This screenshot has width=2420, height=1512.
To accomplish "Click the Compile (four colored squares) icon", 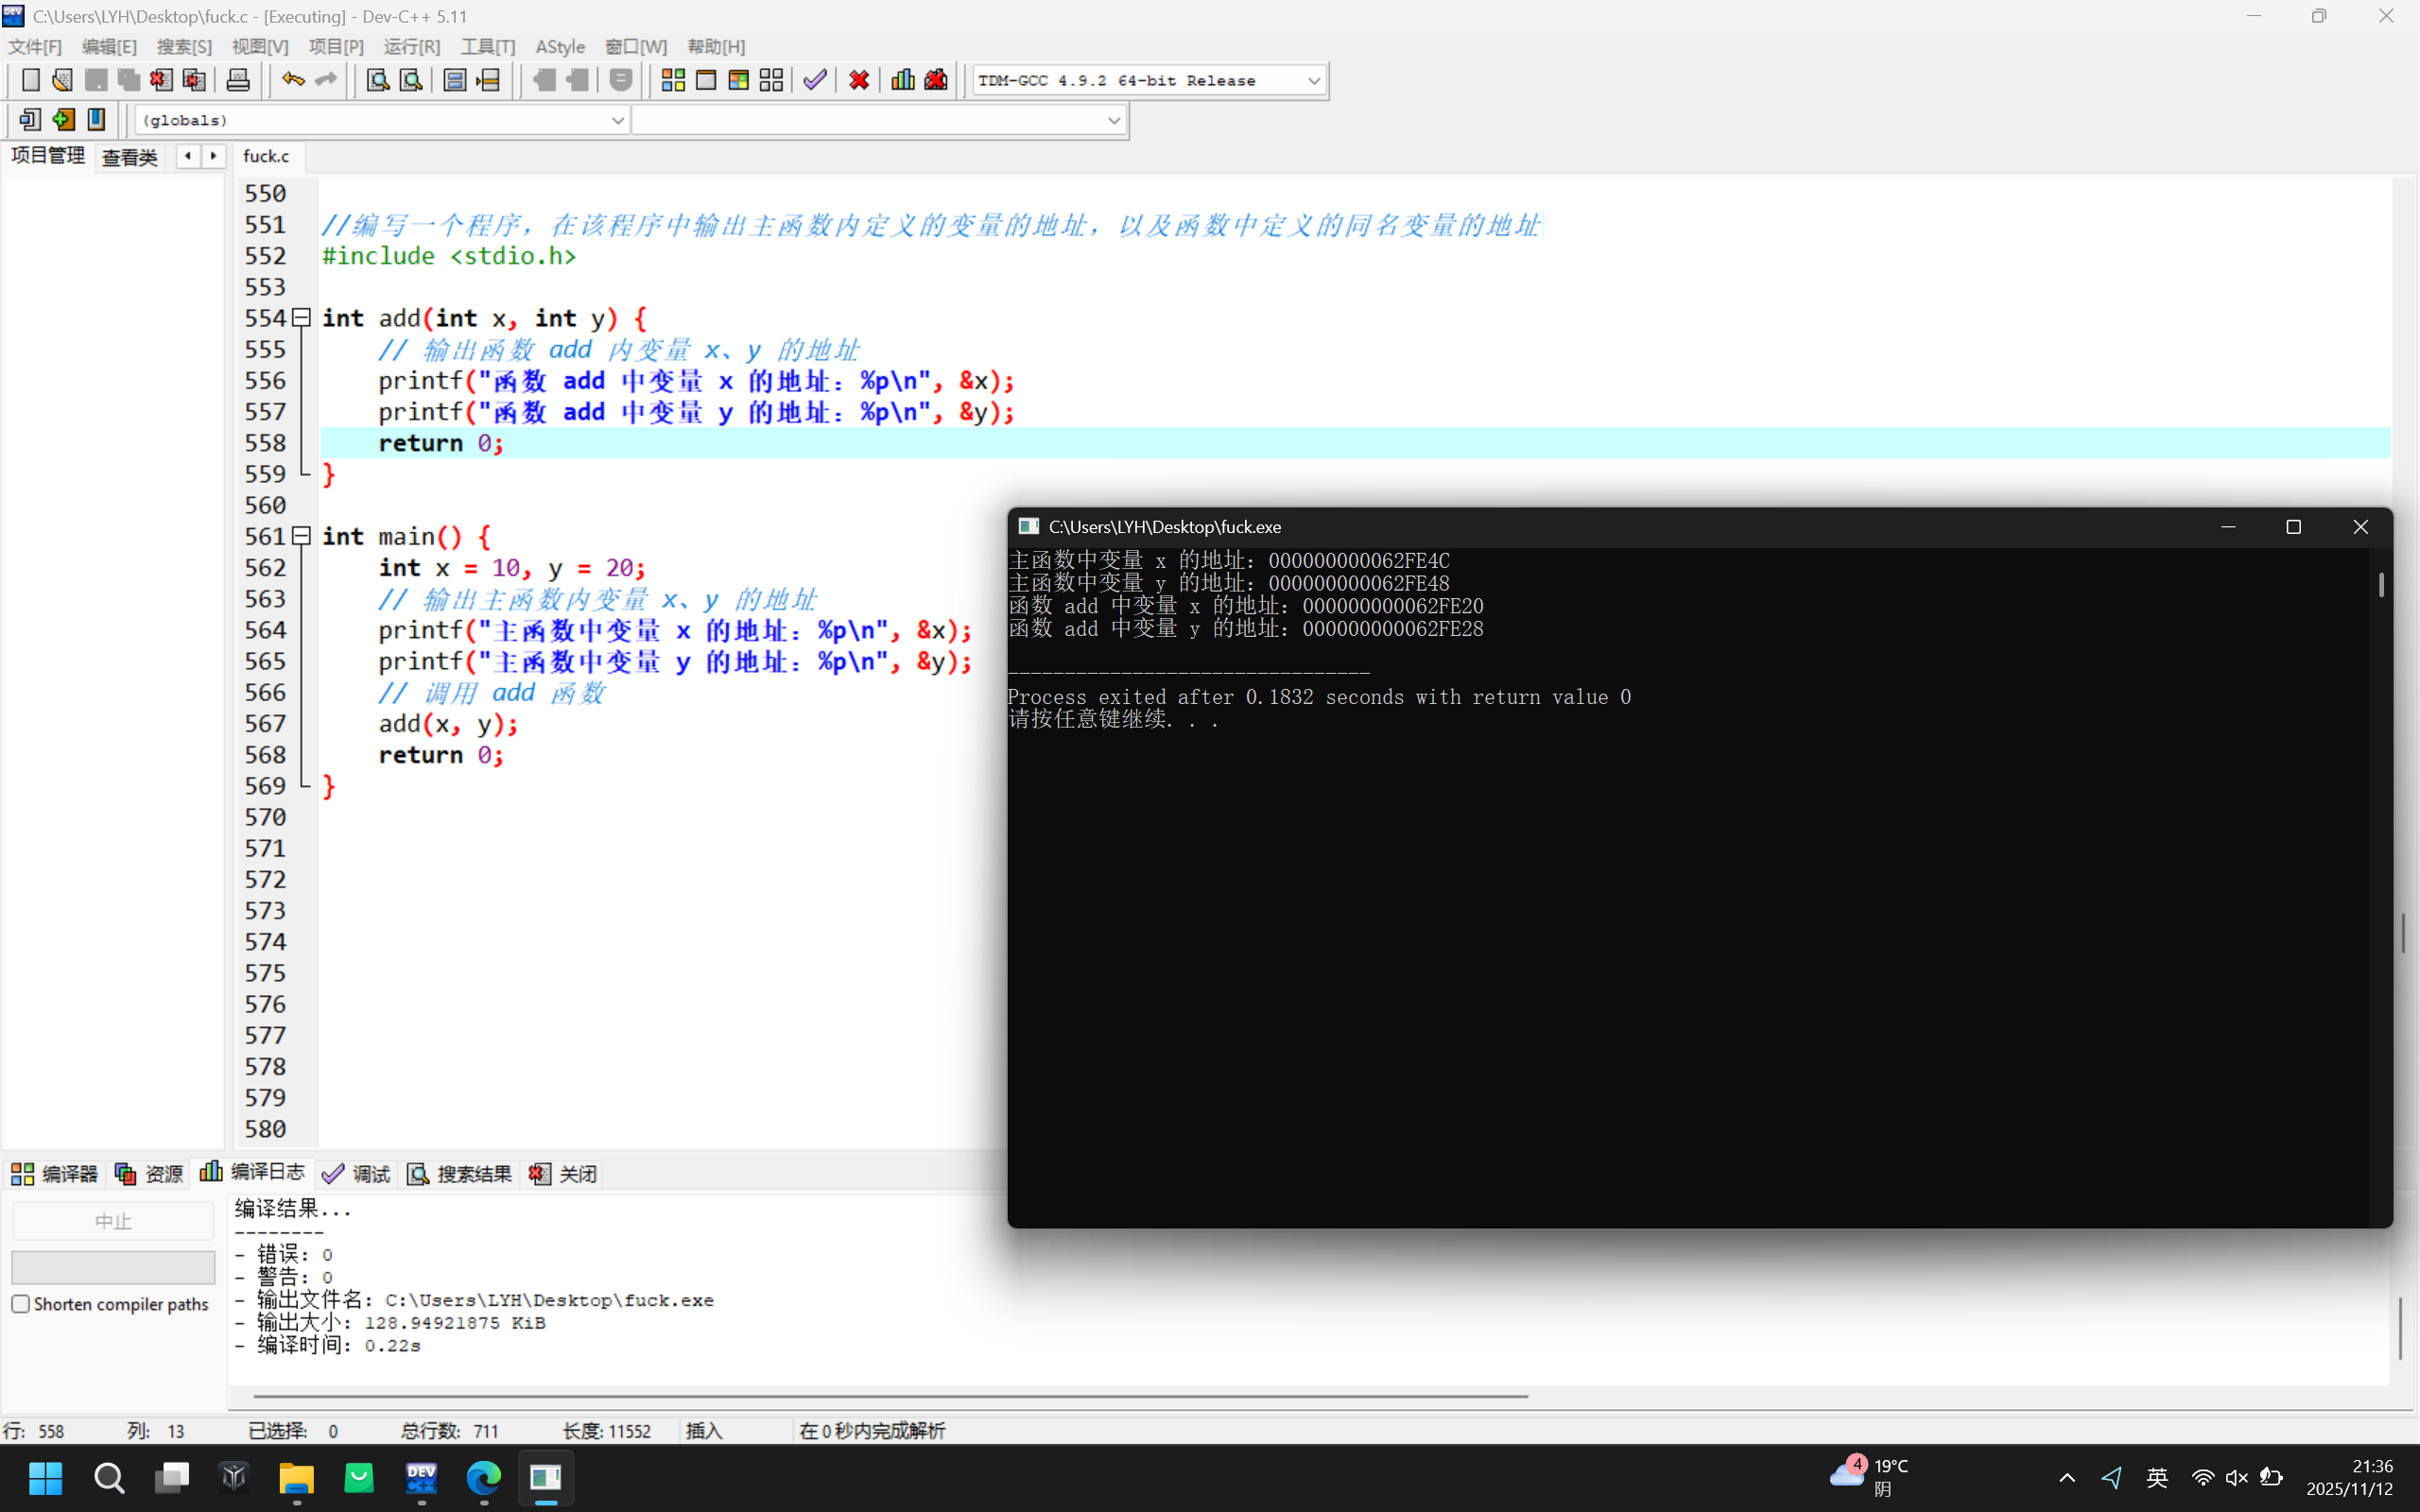I will point(673,80).
